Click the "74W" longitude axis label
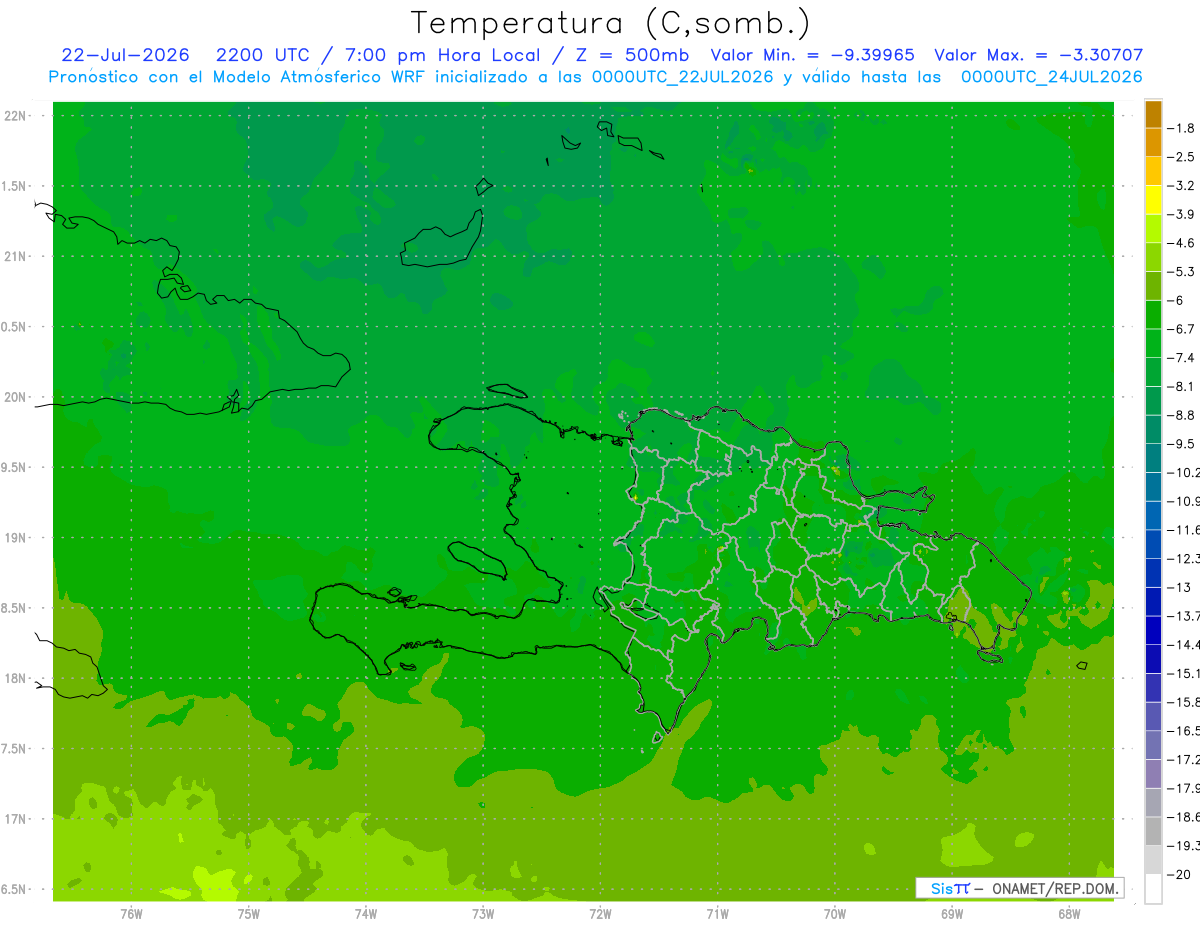This screenshot has width=1200, height=927. tap(365, 914)
